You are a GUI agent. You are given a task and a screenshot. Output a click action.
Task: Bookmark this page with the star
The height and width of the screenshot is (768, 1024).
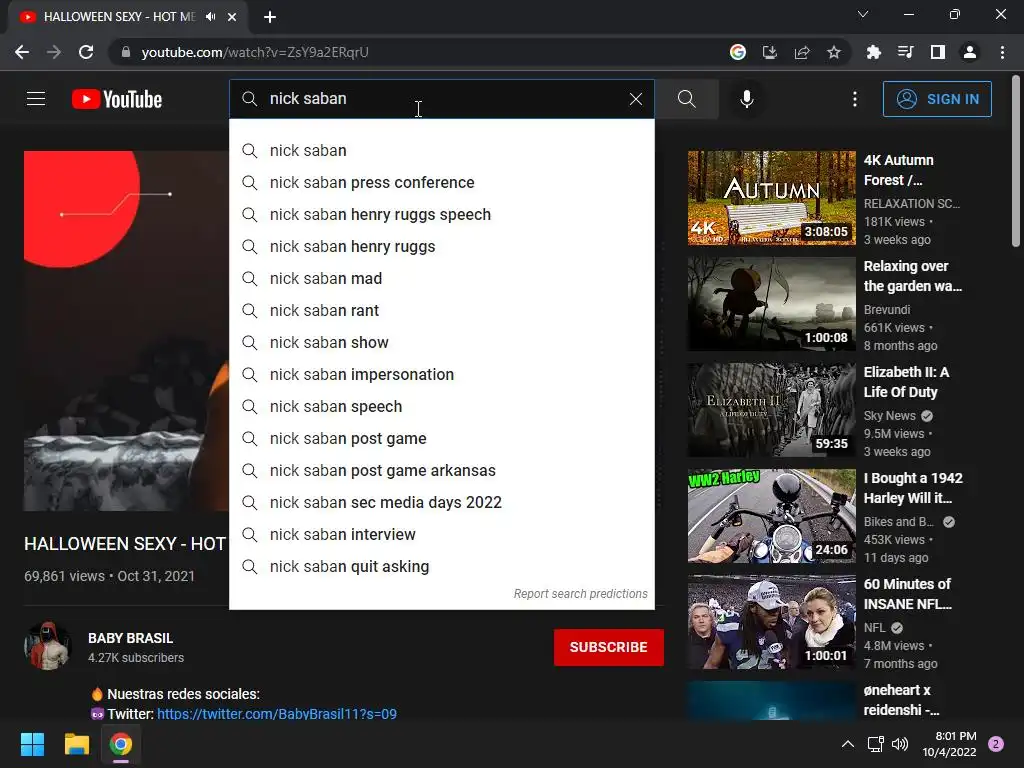834,52
